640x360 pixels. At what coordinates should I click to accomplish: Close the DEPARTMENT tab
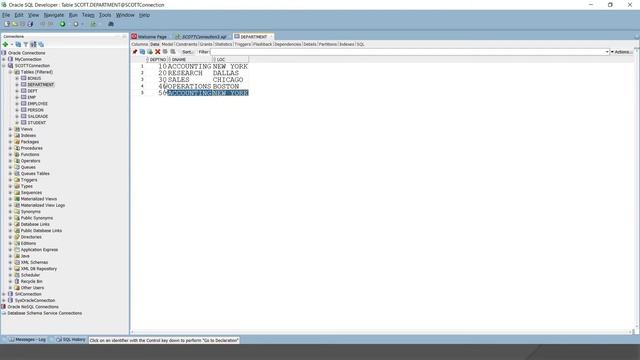pos(271,37)
